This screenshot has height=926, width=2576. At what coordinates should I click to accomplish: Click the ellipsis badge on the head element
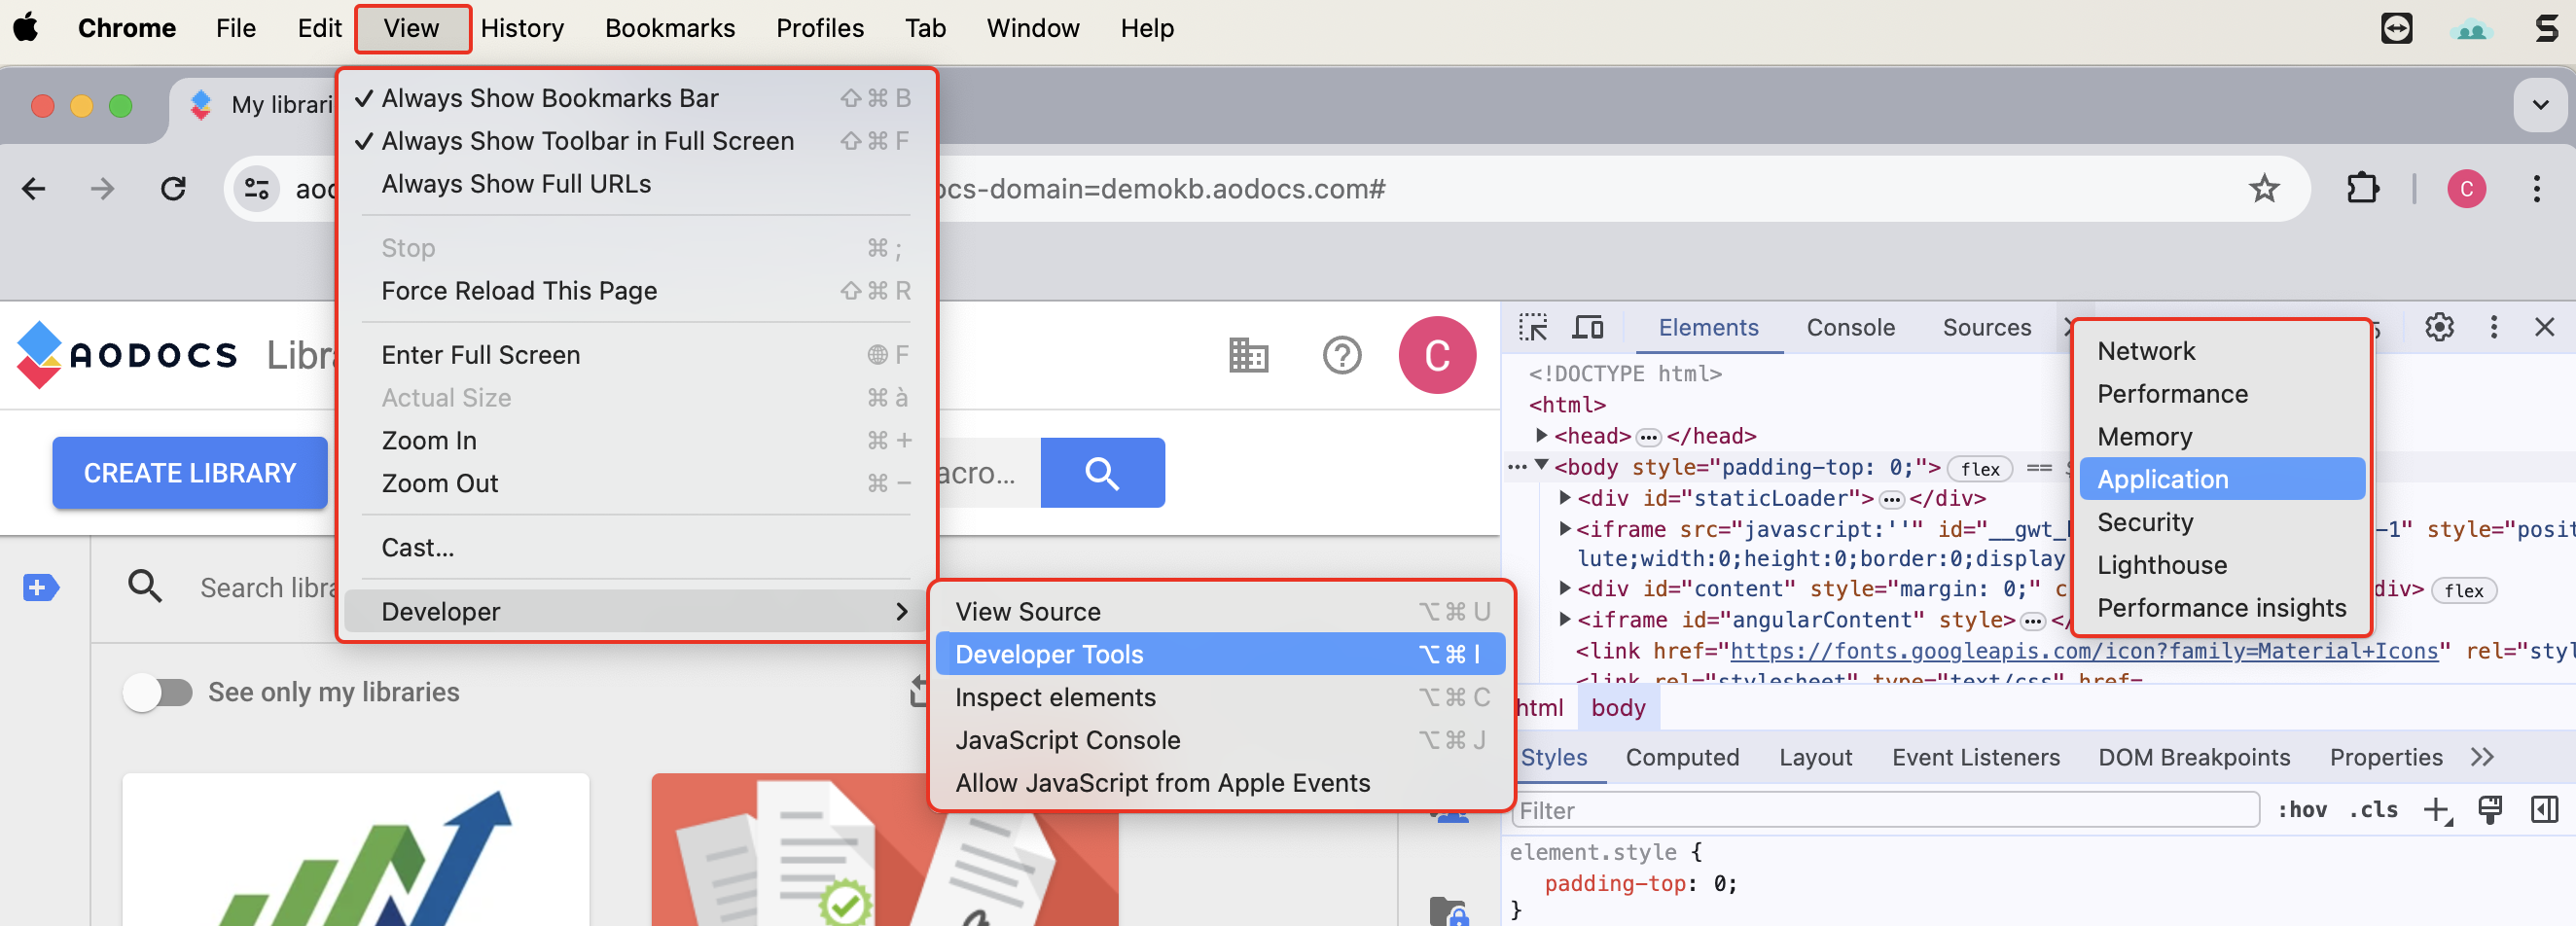click(1648, 437)
